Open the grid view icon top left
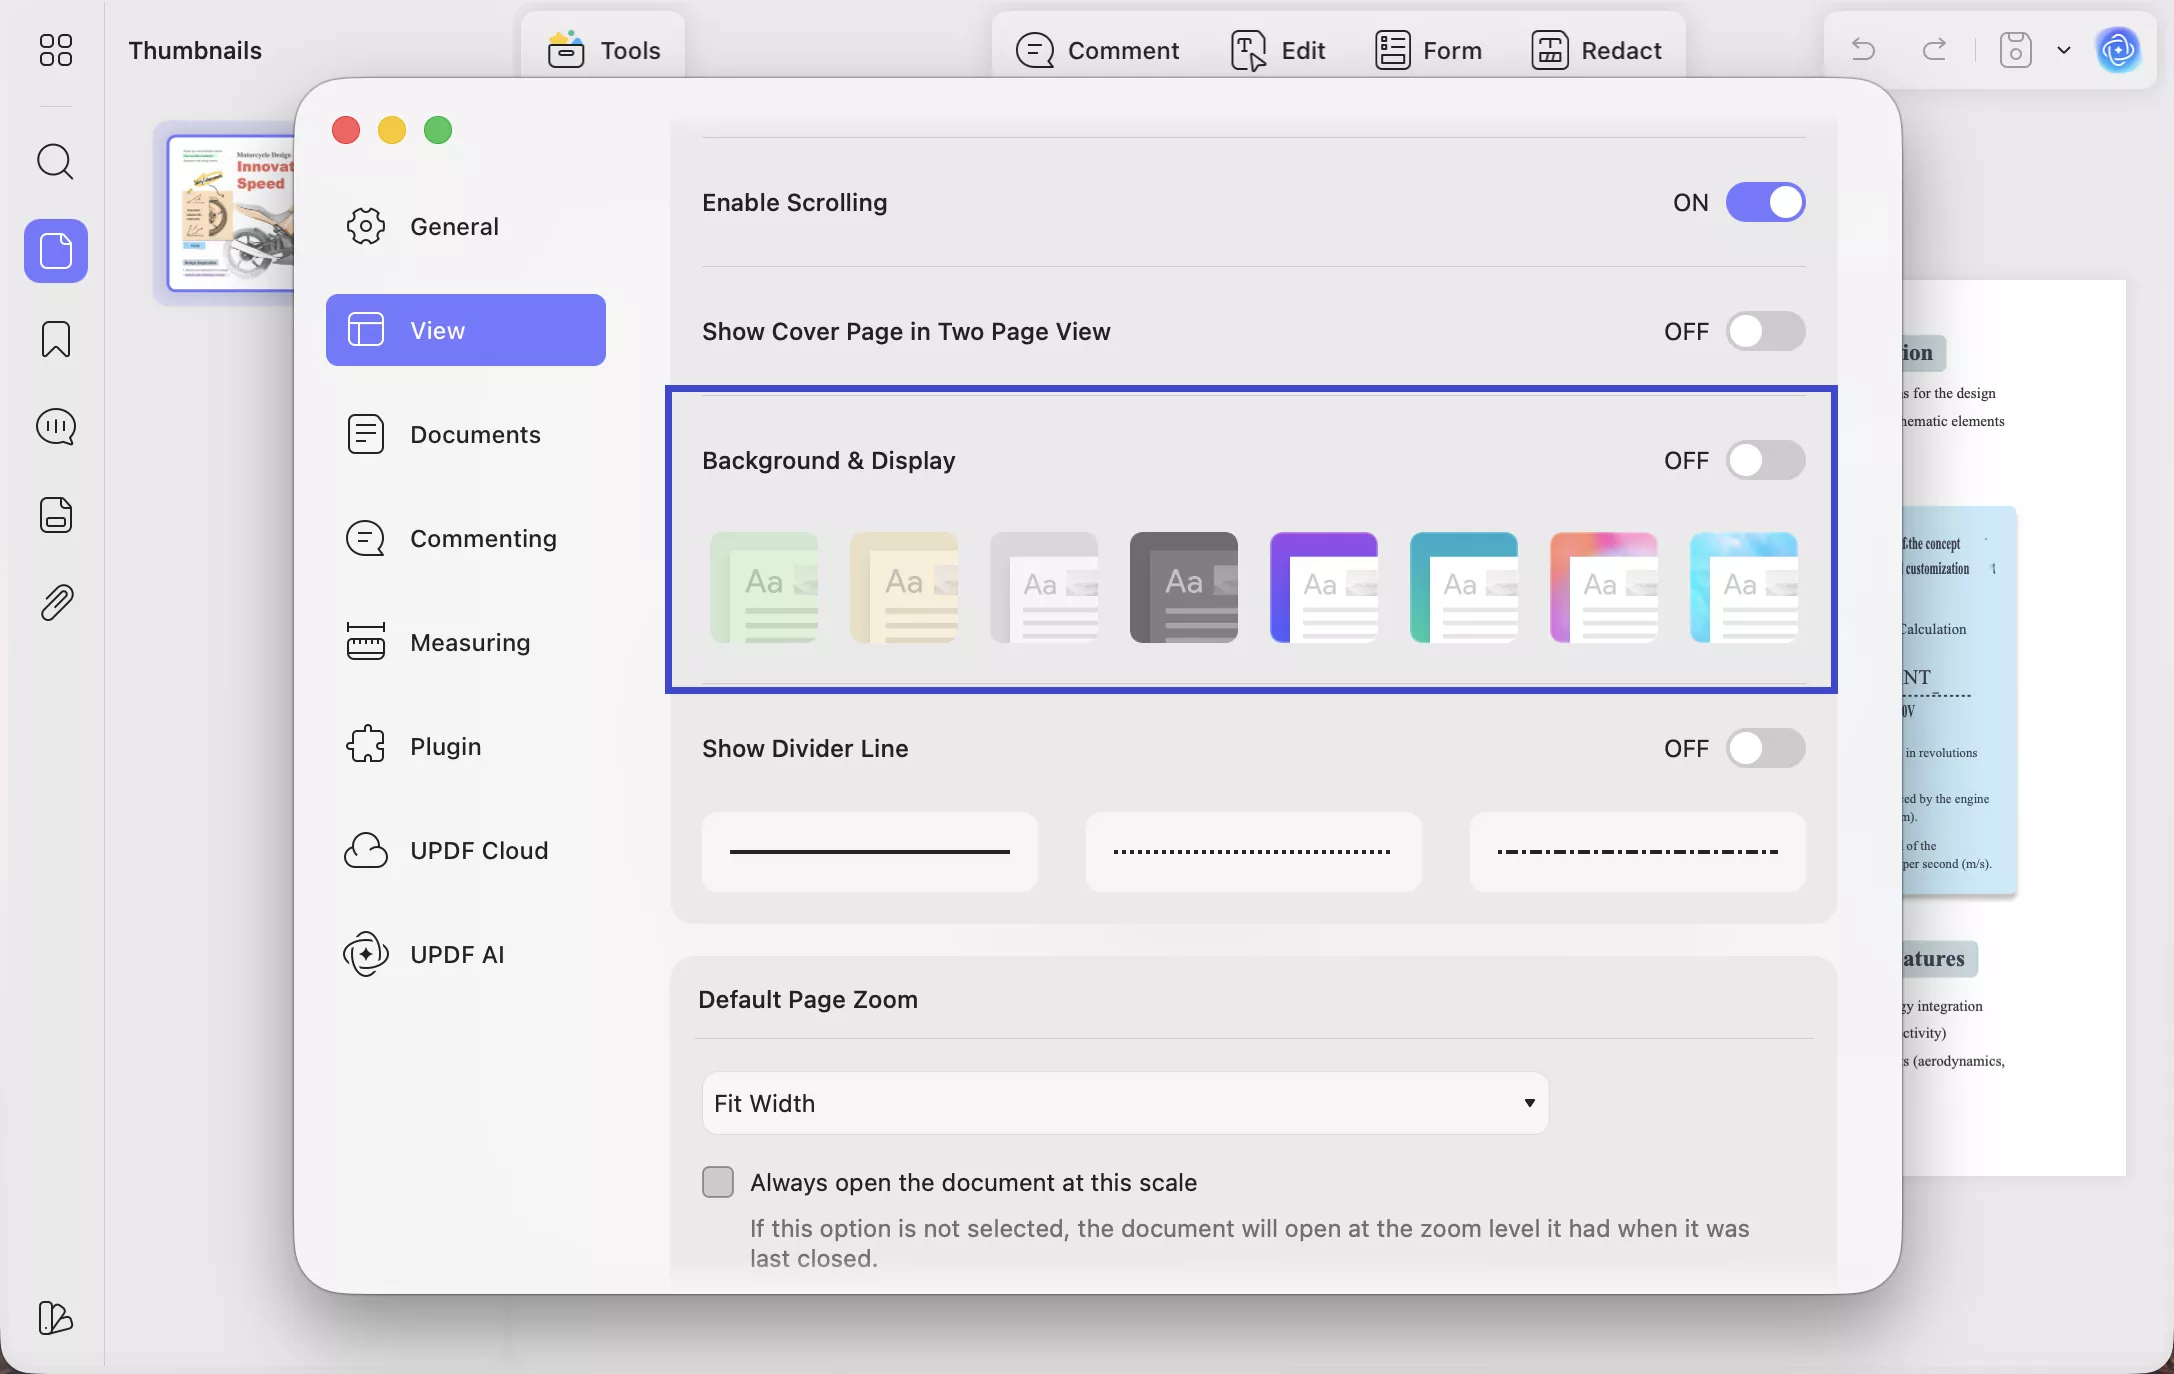The width and height of the screenshot is (2174, 1374). 55,50
